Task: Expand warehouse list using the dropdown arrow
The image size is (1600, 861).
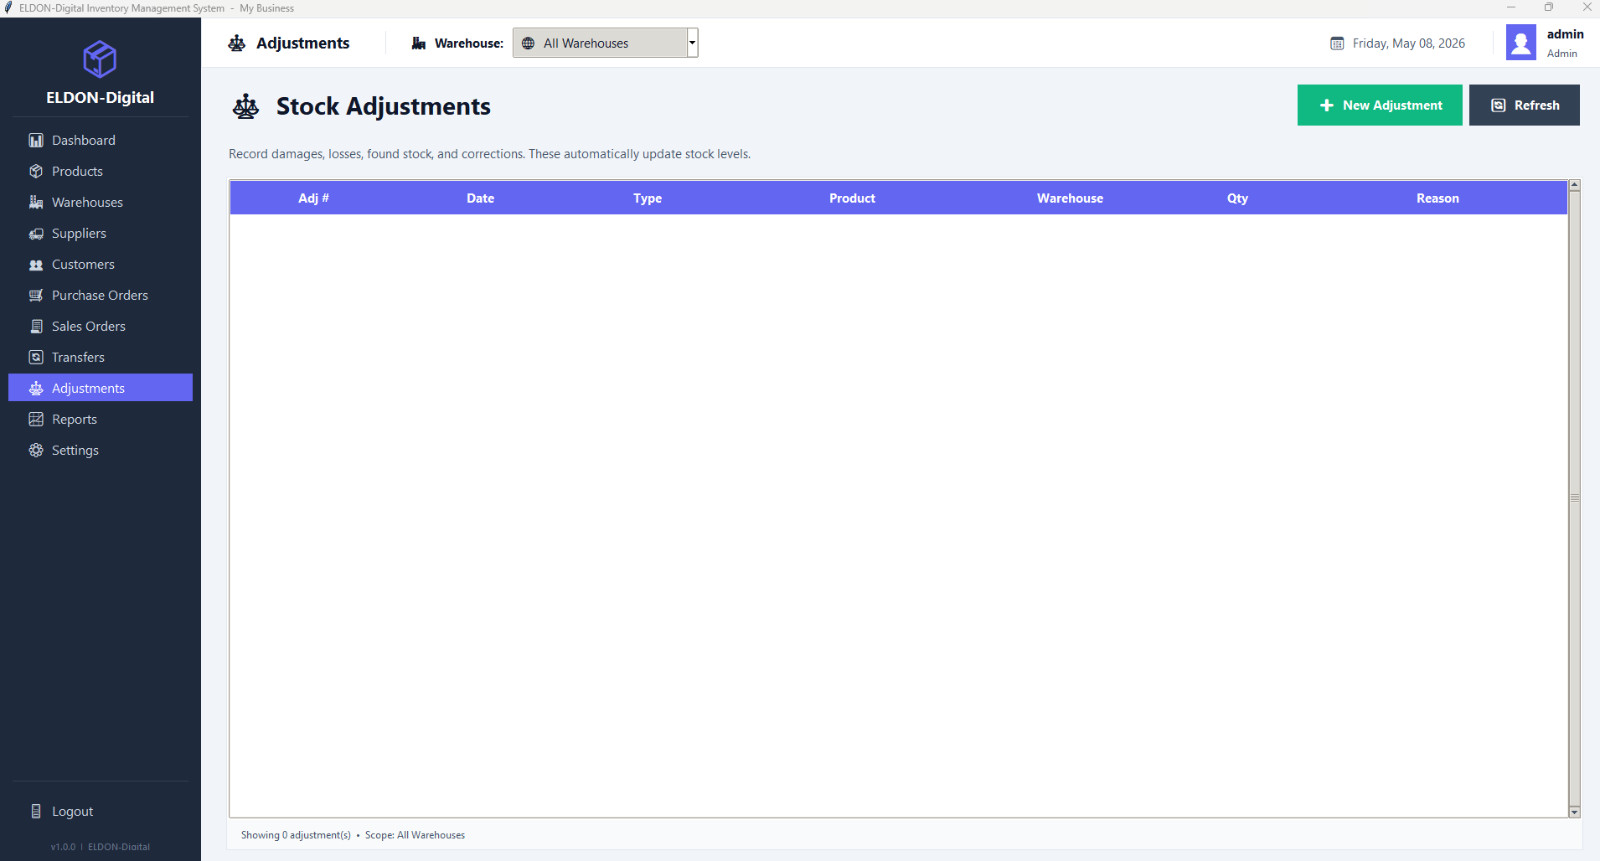Action: [692, 43]
